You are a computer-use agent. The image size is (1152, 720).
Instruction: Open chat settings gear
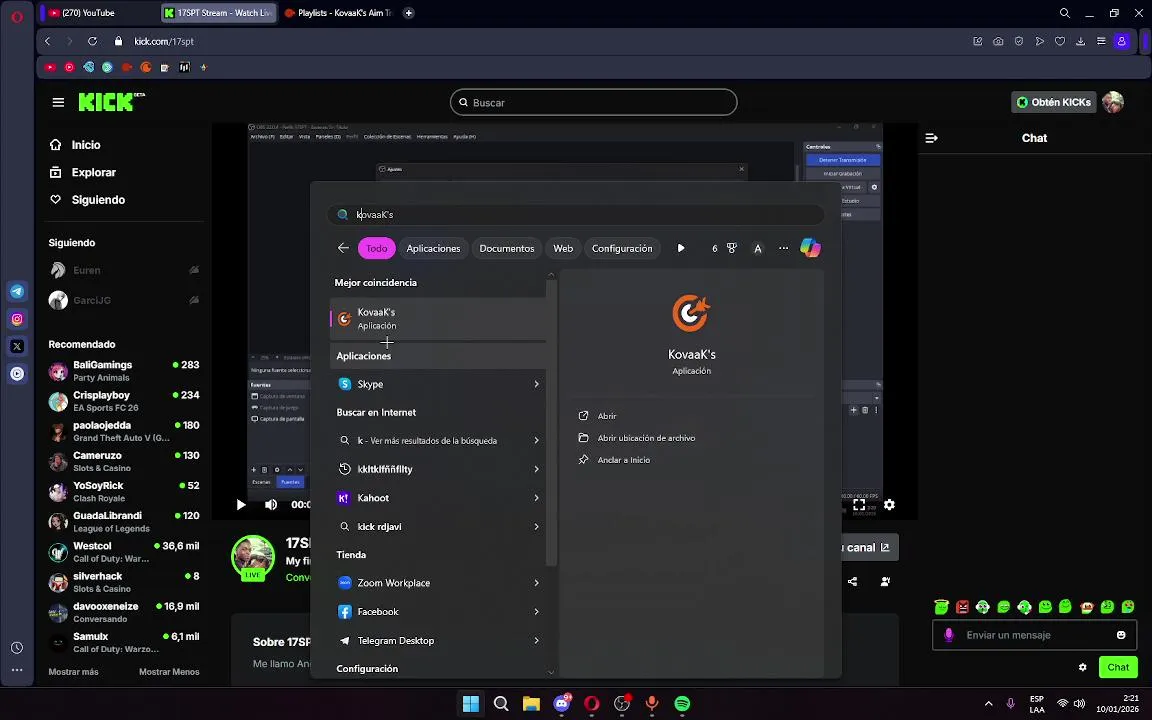tap(1082, 667)
